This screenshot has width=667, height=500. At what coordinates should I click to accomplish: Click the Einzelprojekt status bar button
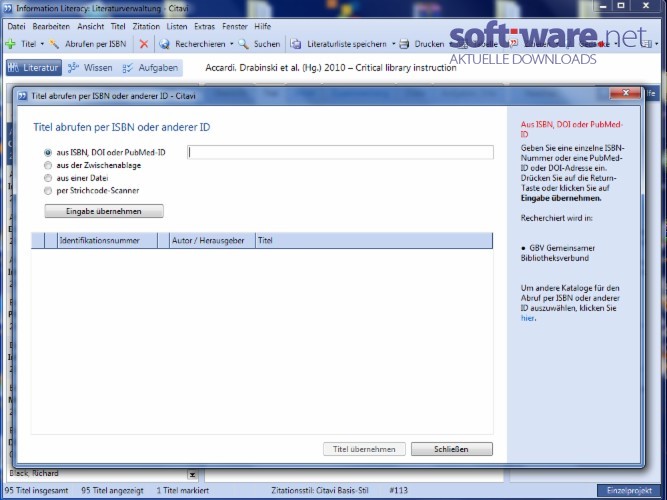pyautogui.click(x=629, y=491)
